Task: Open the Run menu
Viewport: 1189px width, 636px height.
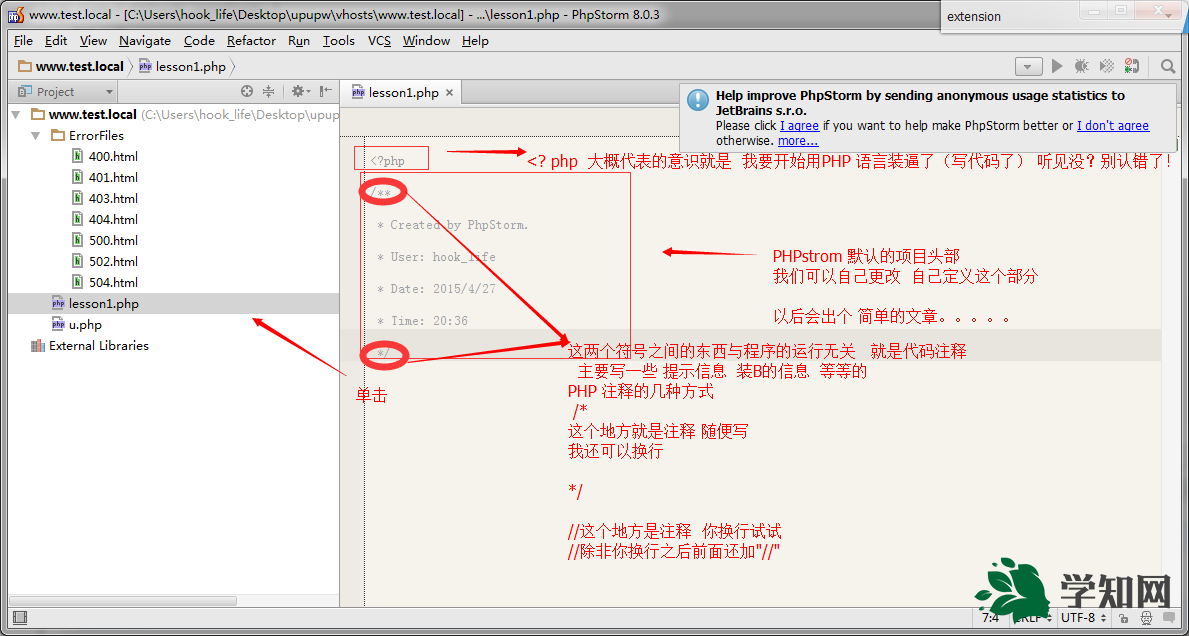Action: (x=299, y=41)
